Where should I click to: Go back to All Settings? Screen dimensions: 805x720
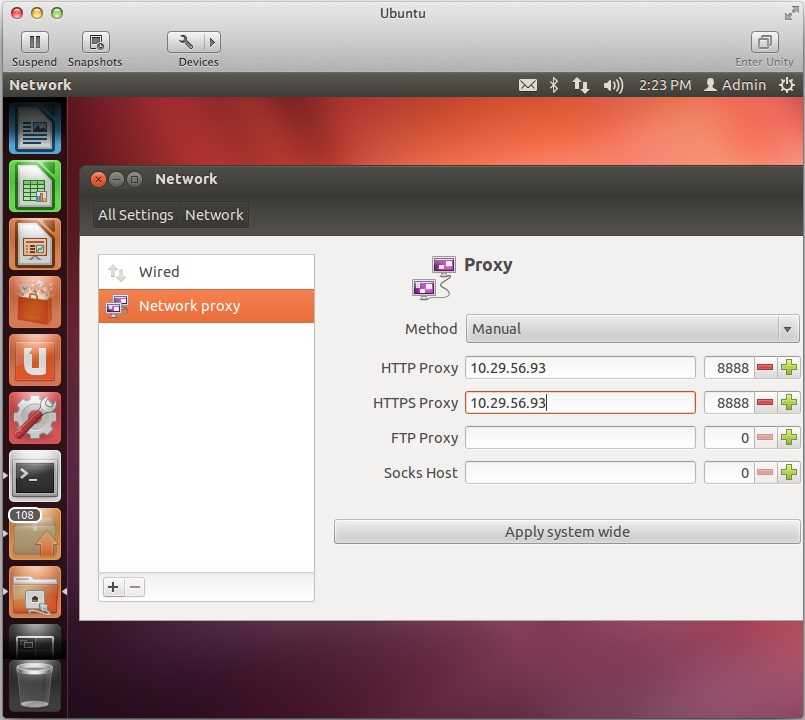[136, 215]
